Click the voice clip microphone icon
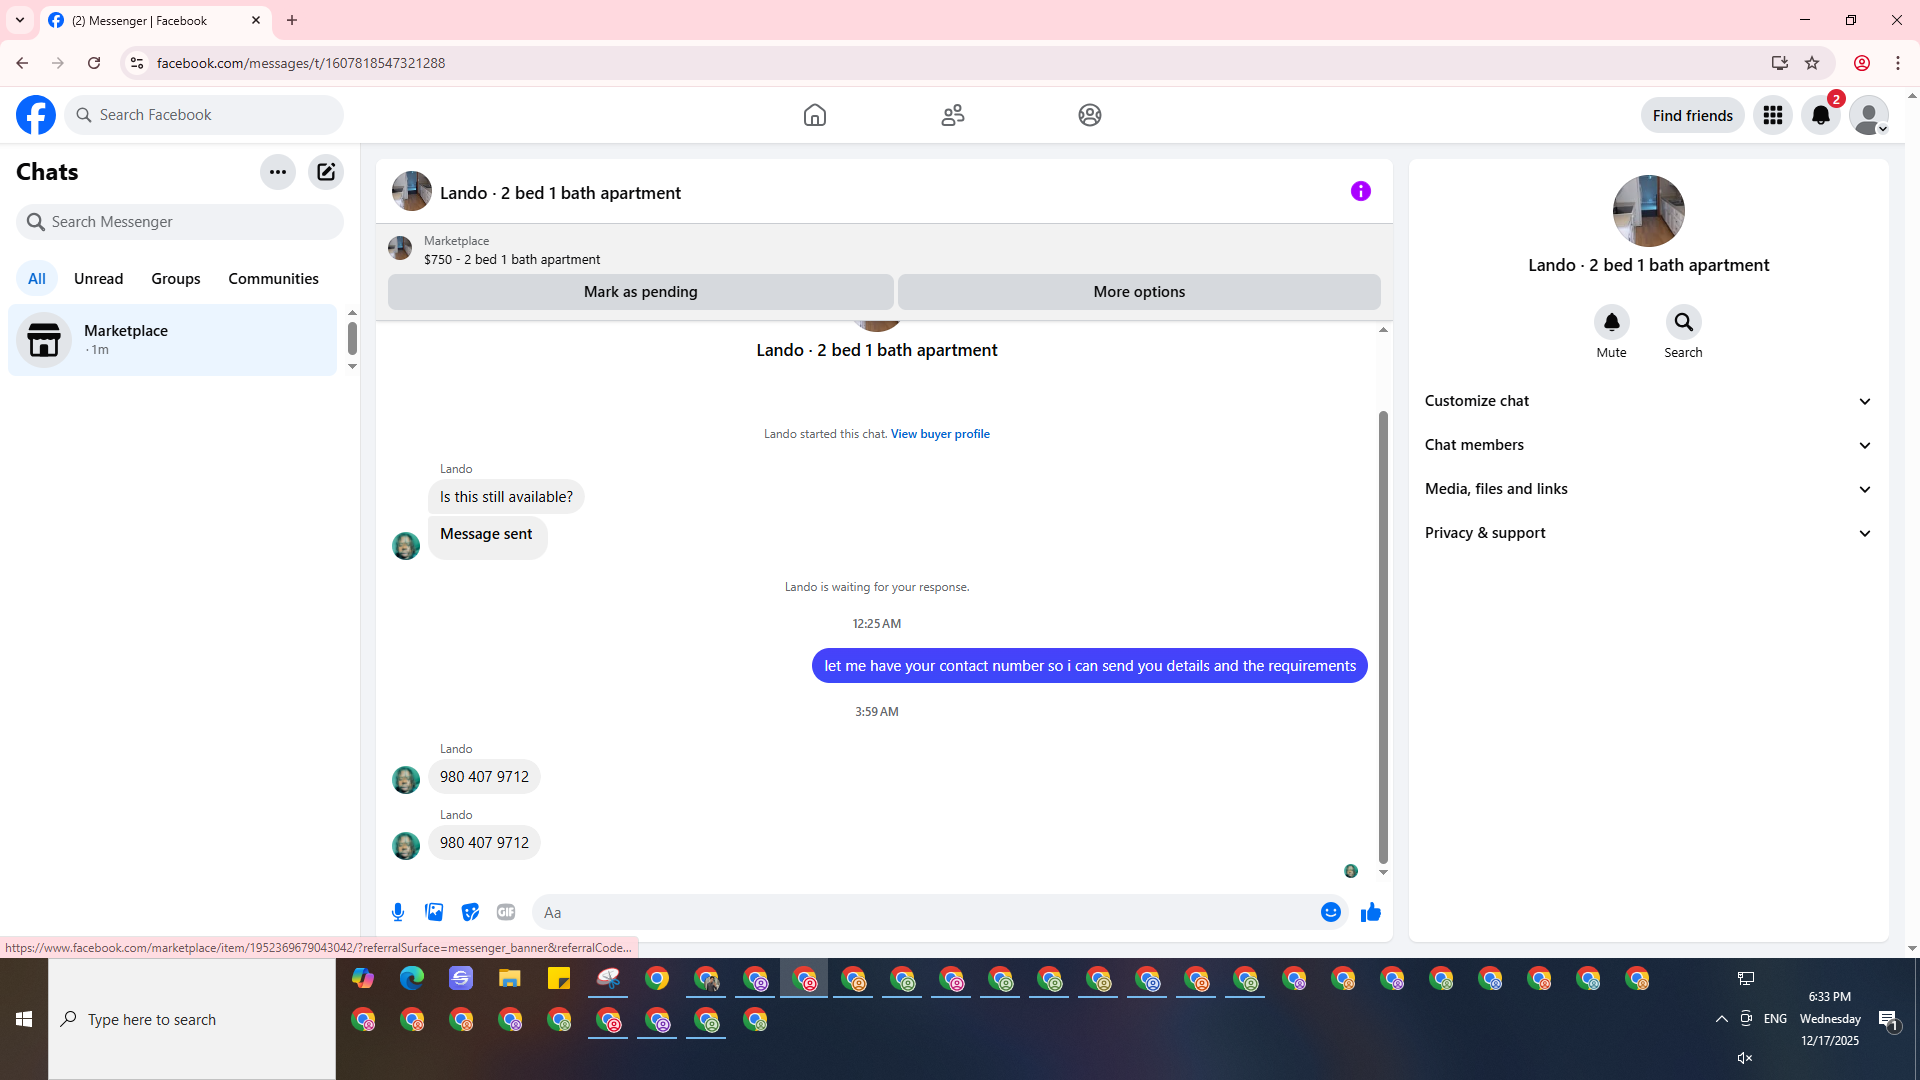Screen dimensions: 1920x1080 (398, 912)
